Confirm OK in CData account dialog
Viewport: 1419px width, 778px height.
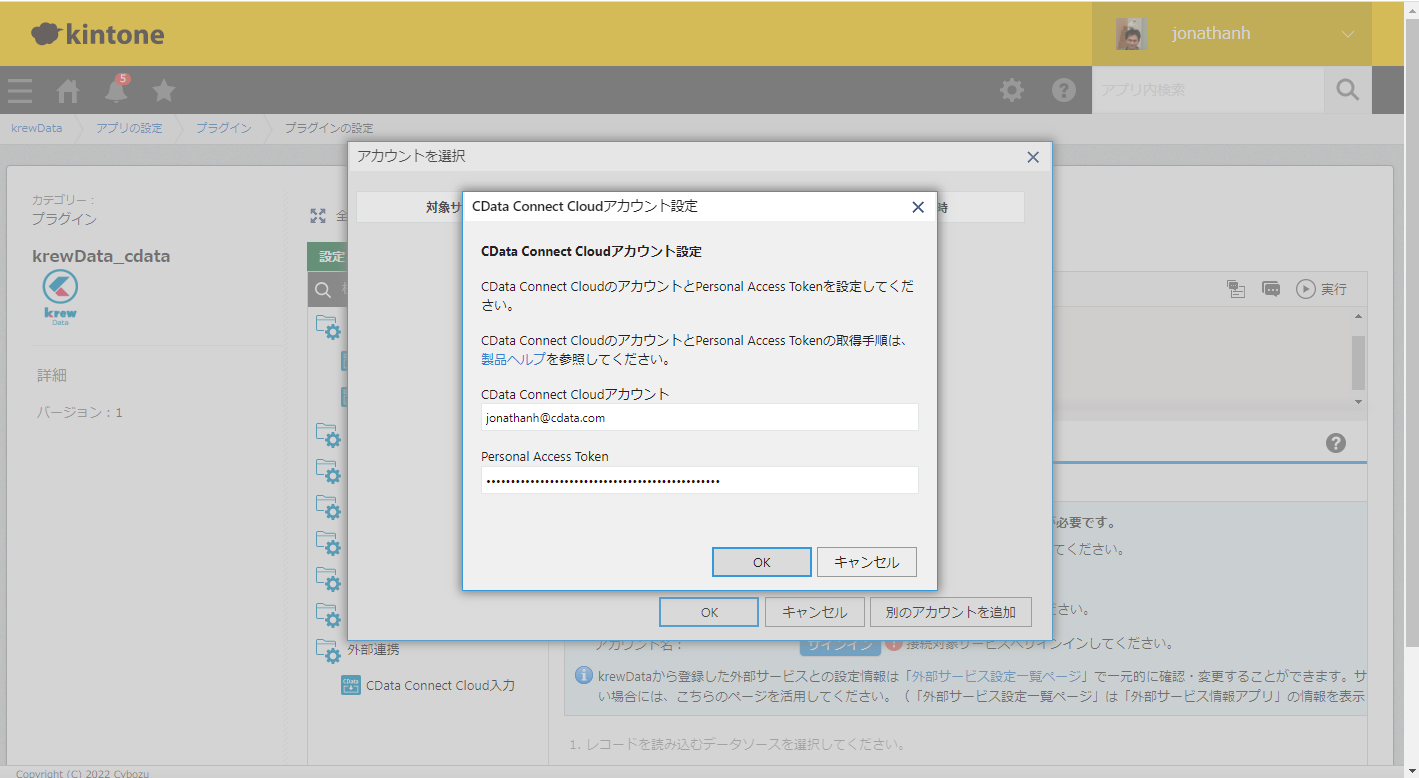[762, 562]
